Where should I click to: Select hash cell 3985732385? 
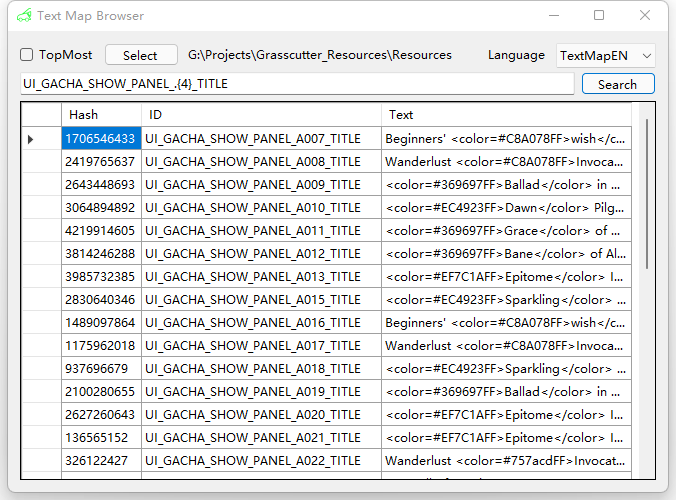pyautogui.click(x=100, y=276)
